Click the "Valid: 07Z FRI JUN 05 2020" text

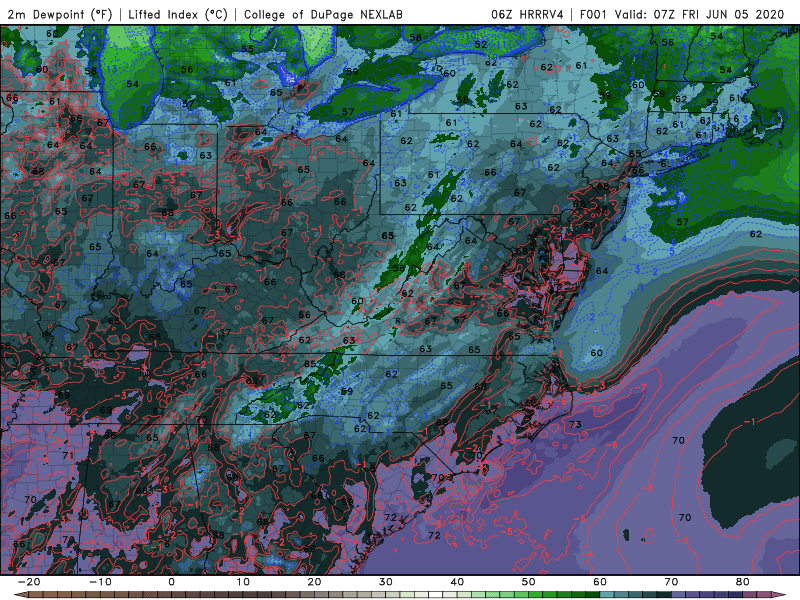(x=699, y=14)
